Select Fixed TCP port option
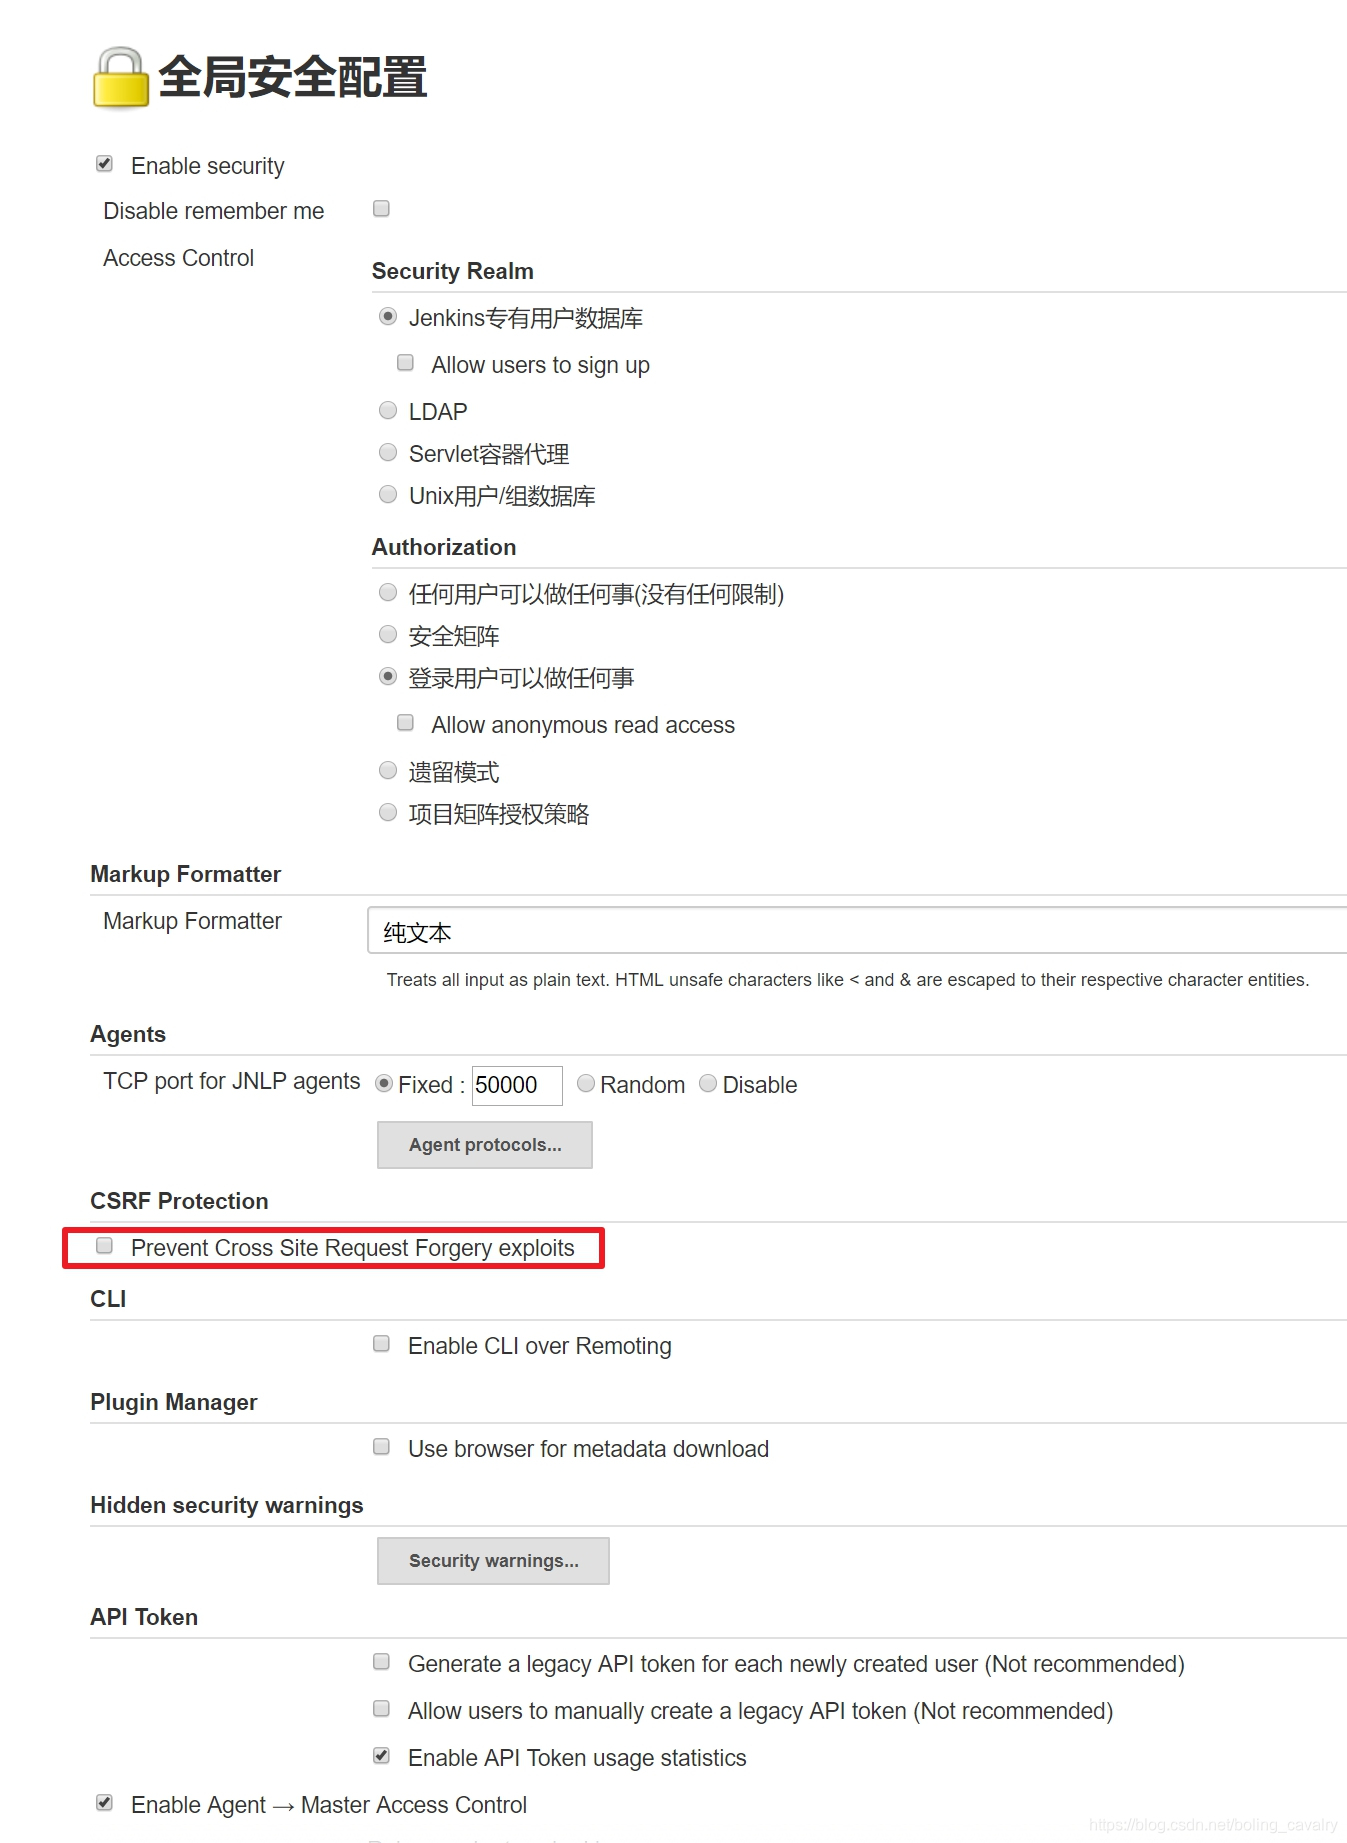Screen dimensions: 1347x1843 [384, 1084]
